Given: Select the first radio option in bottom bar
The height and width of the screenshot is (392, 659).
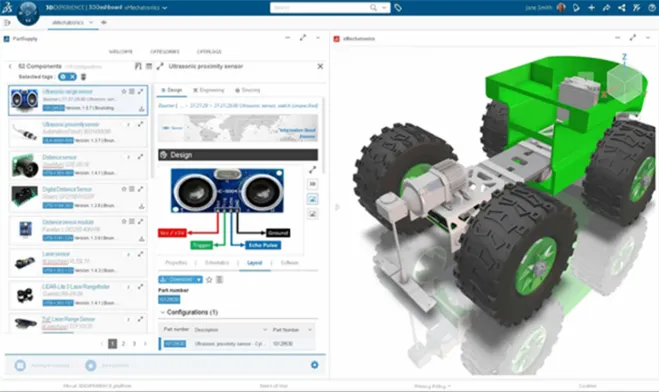Looking at the screenshot, I should coord(20,366).
